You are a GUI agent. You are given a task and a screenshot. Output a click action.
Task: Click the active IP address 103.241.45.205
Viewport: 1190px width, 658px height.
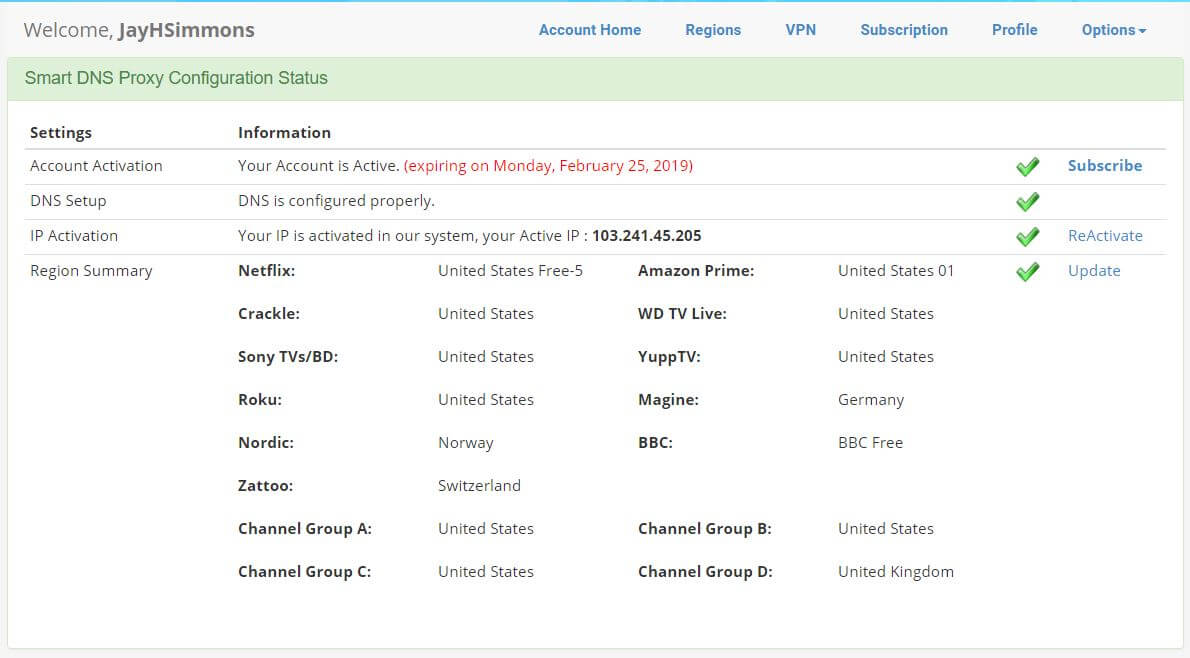[649, 235]
